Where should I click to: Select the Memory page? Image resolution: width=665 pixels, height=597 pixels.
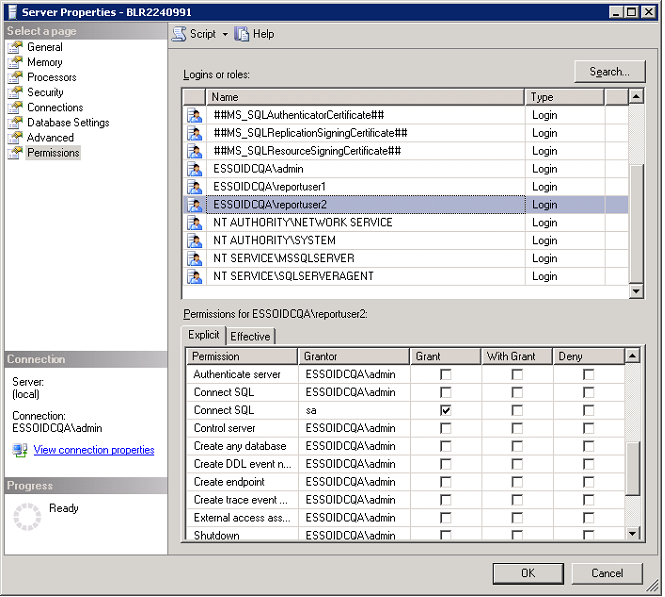point(45,62)
